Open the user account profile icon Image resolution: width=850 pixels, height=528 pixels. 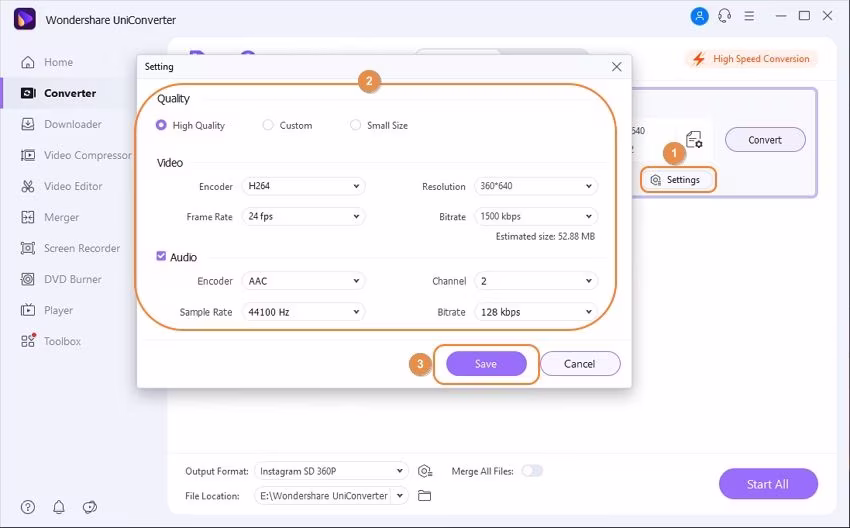(699, 16)
